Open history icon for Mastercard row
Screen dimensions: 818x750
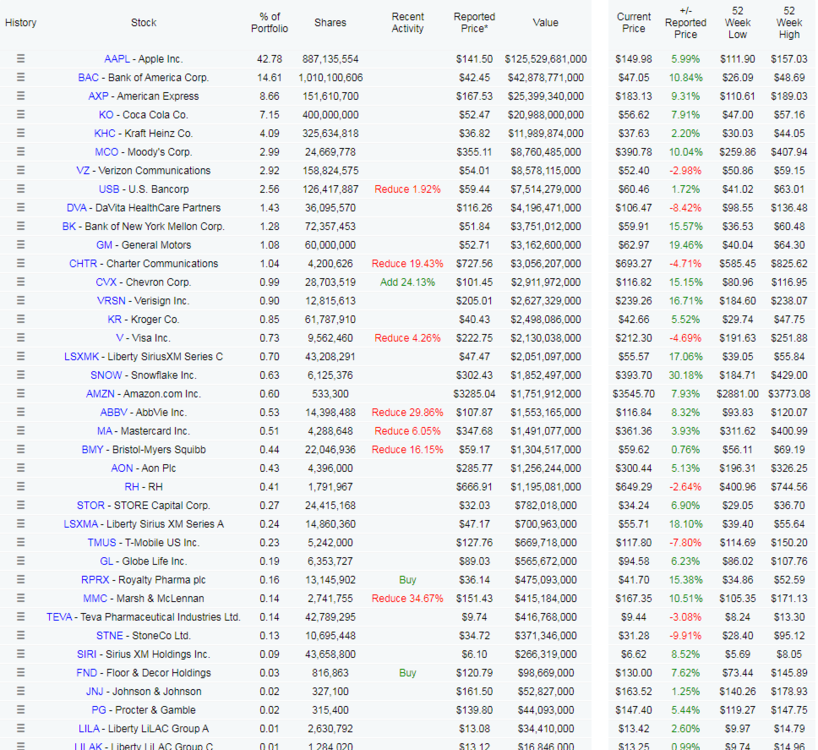(x=21, y=431)
